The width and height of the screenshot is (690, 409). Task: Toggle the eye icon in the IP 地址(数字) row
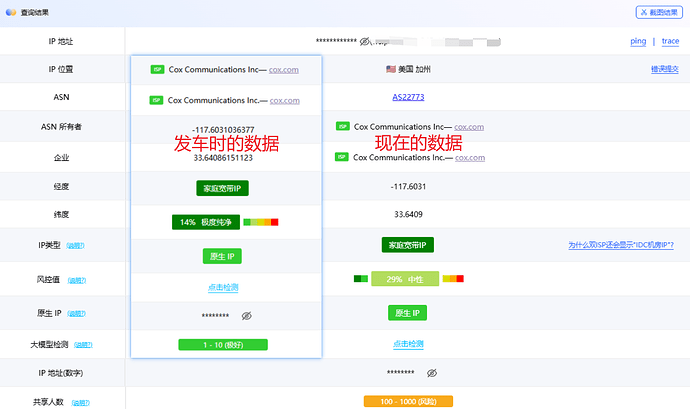(x=432, y=373)
